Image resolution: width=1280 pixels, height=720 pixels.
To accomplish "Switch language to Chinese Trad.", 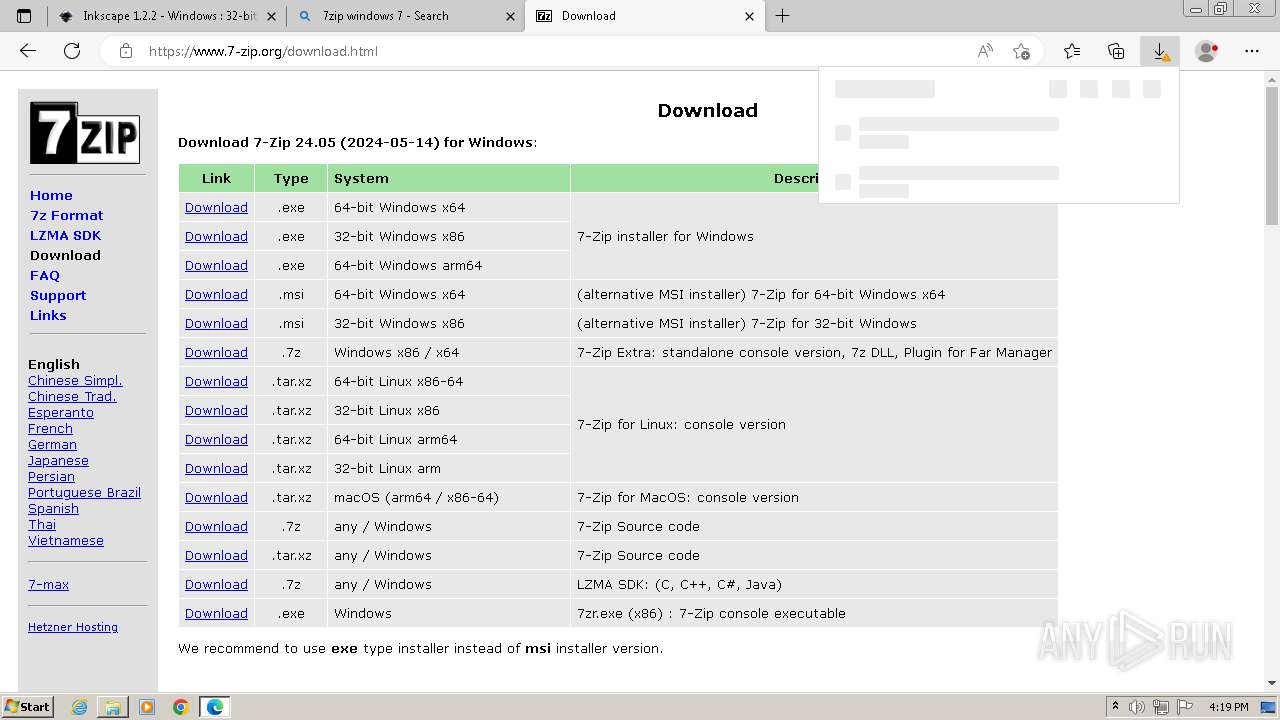I will [x=72, y=396].
